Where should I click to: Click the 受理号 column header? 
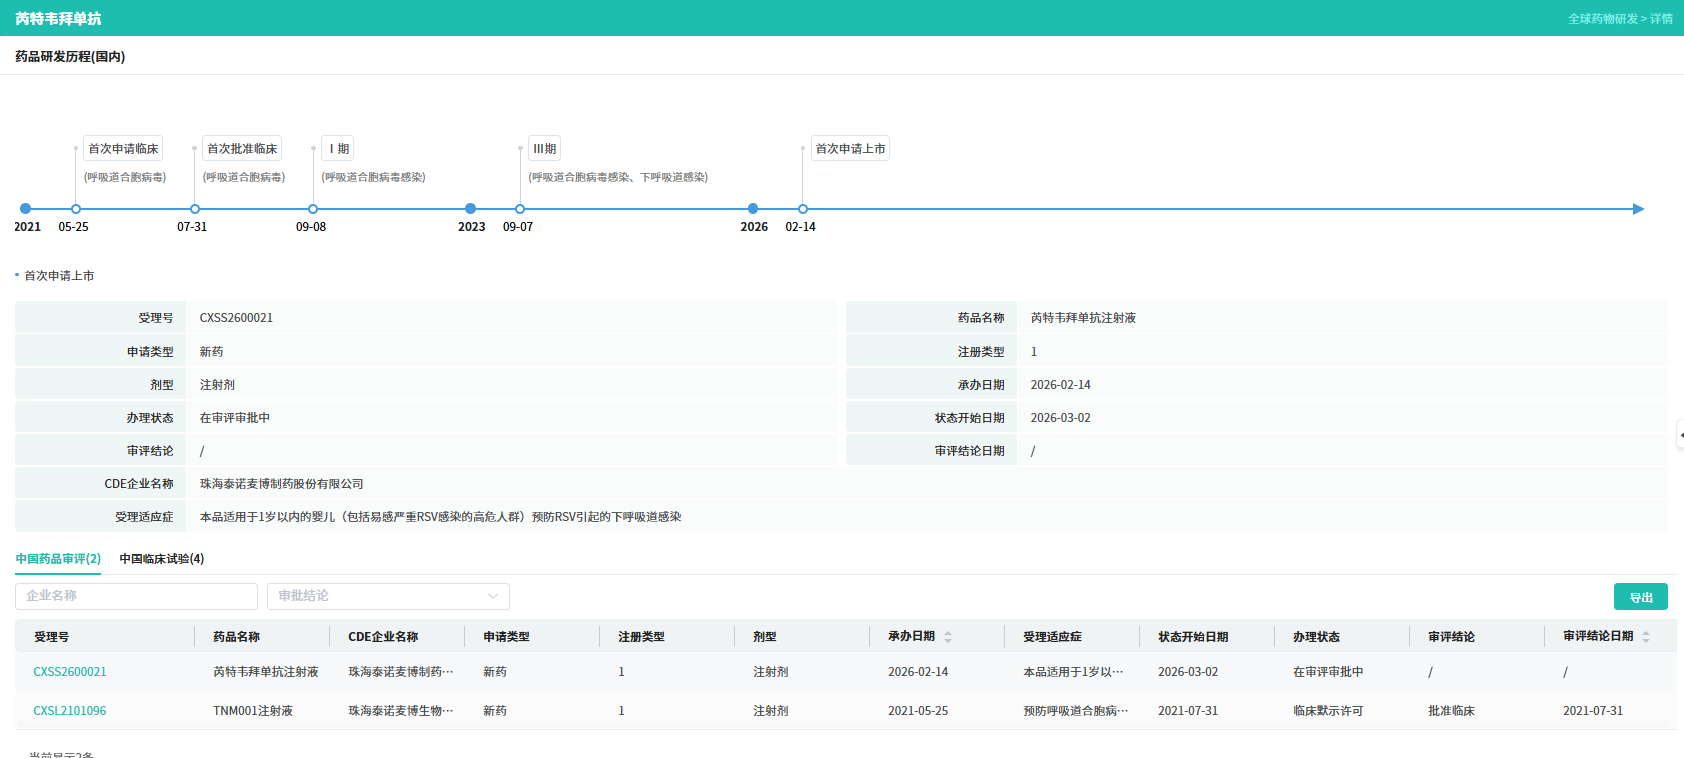coord(51,637)
